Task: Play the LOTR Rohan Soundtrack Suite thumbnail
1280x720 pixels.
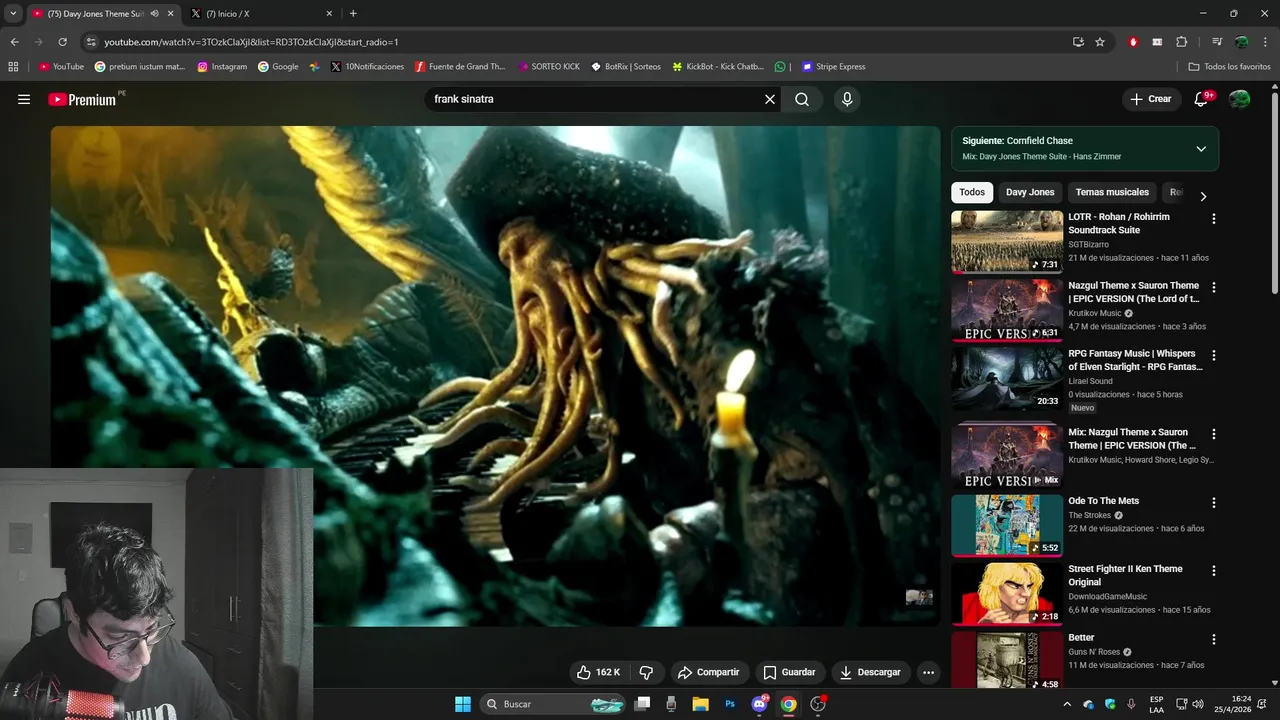Action: click(x=1006, y=241)
